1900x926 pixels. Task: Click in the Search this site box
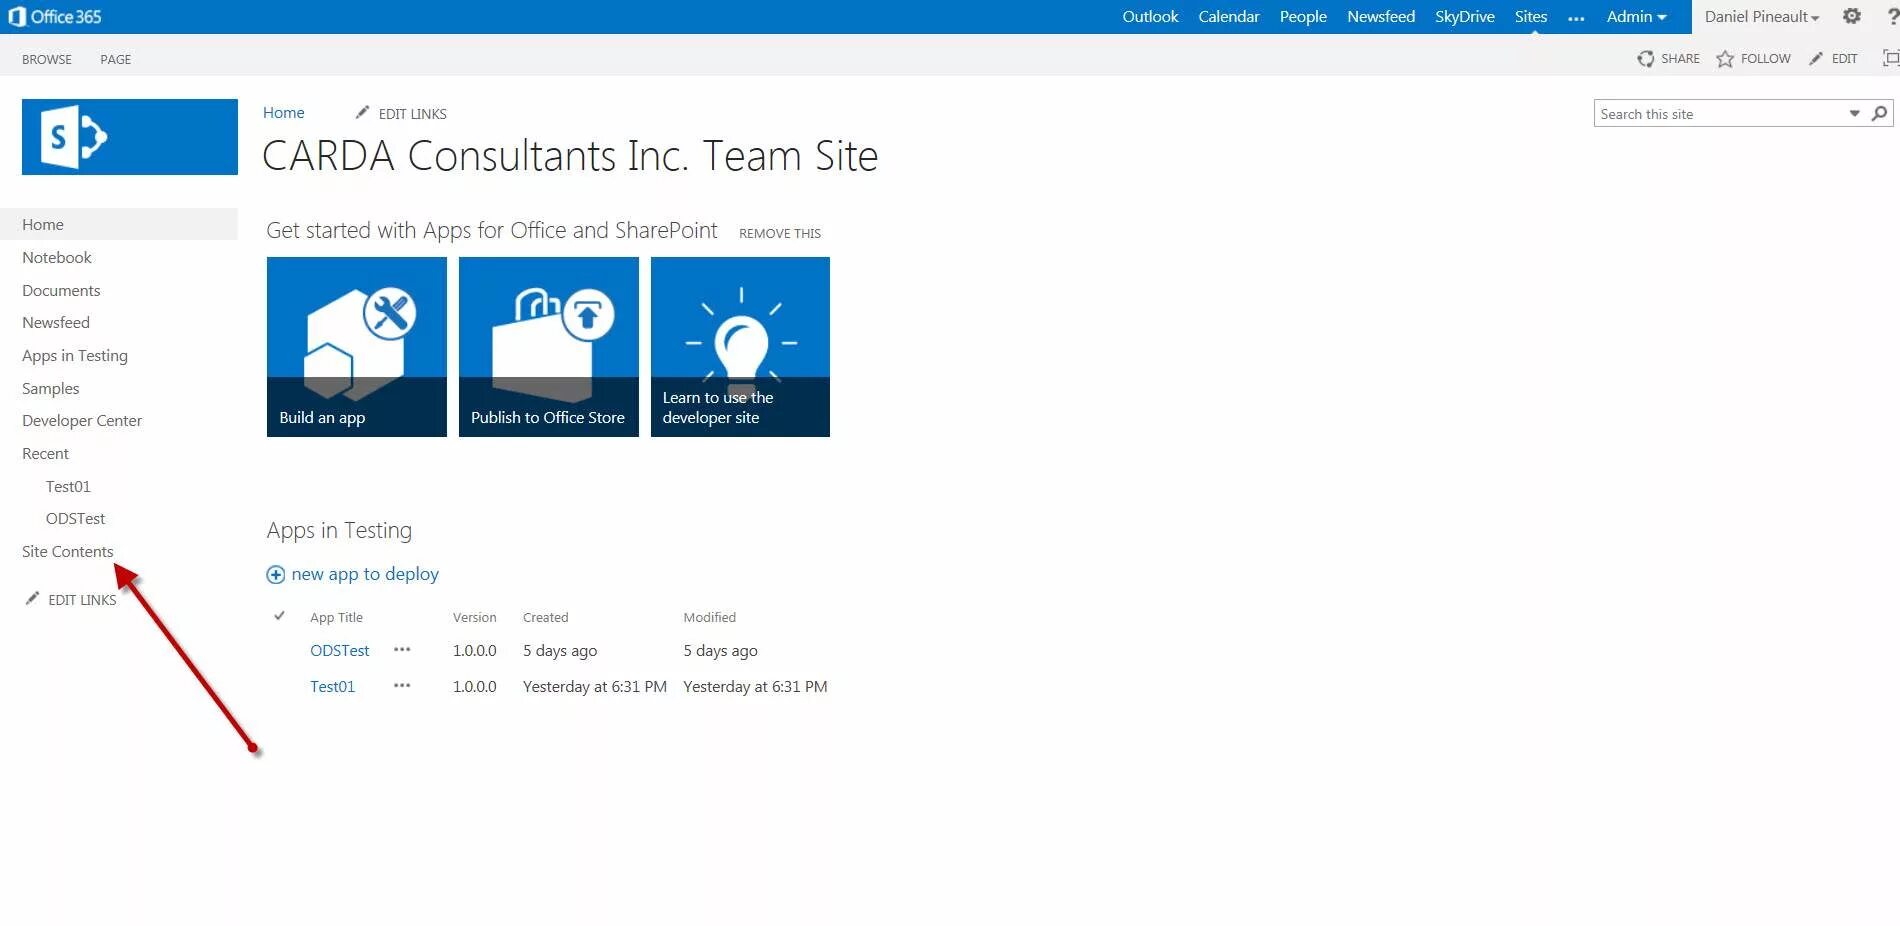1720,113
